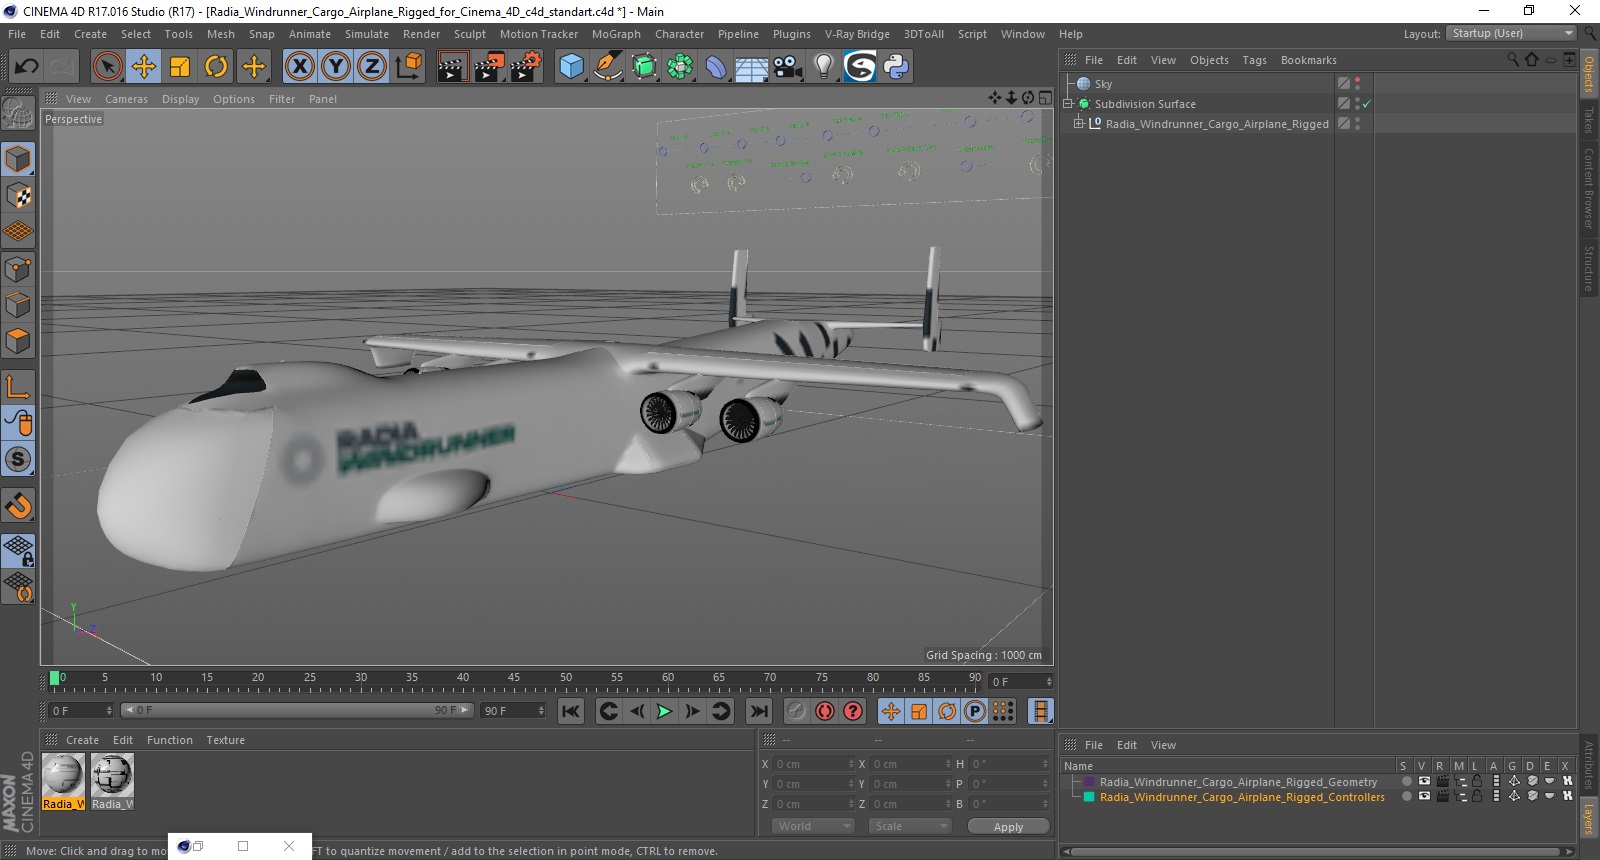The image size is (1600, 860).
Task: Toggle the Z axis lock
Action: click(372, 67)
